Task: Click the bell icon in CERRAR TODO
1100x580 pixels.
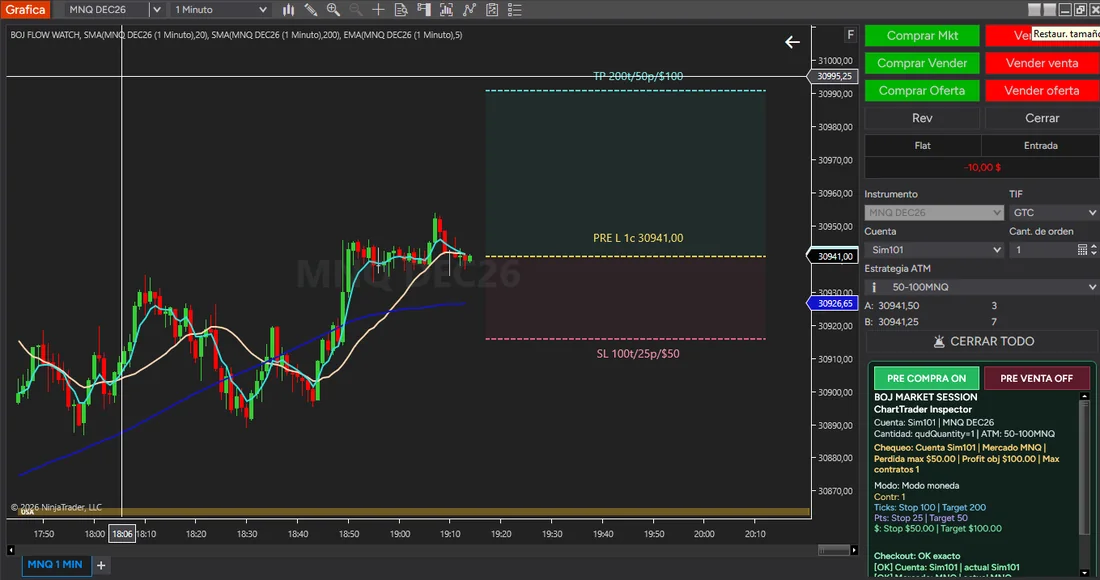Action: (939, 342)
